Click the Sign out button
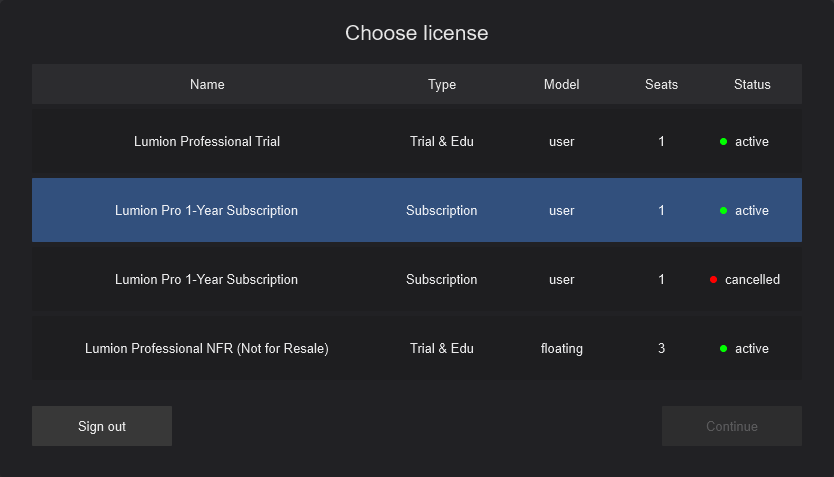The image size is (834, 477). click(102, 426)
